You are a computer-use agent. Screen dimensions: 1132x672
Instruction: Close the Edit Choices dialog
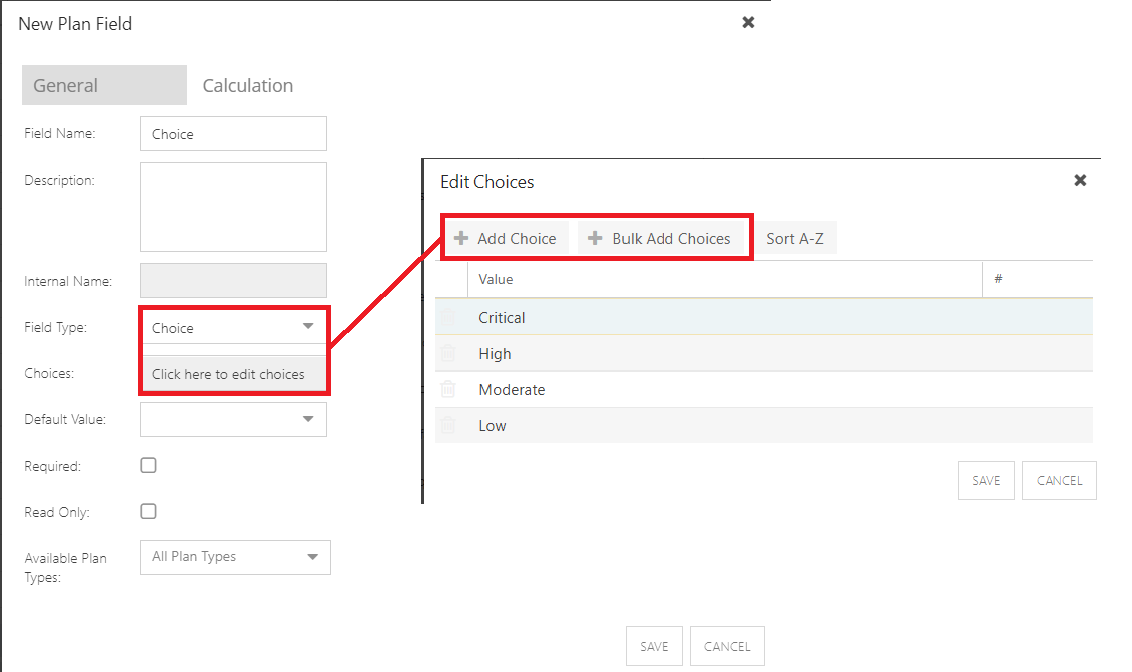[1080, 180]
